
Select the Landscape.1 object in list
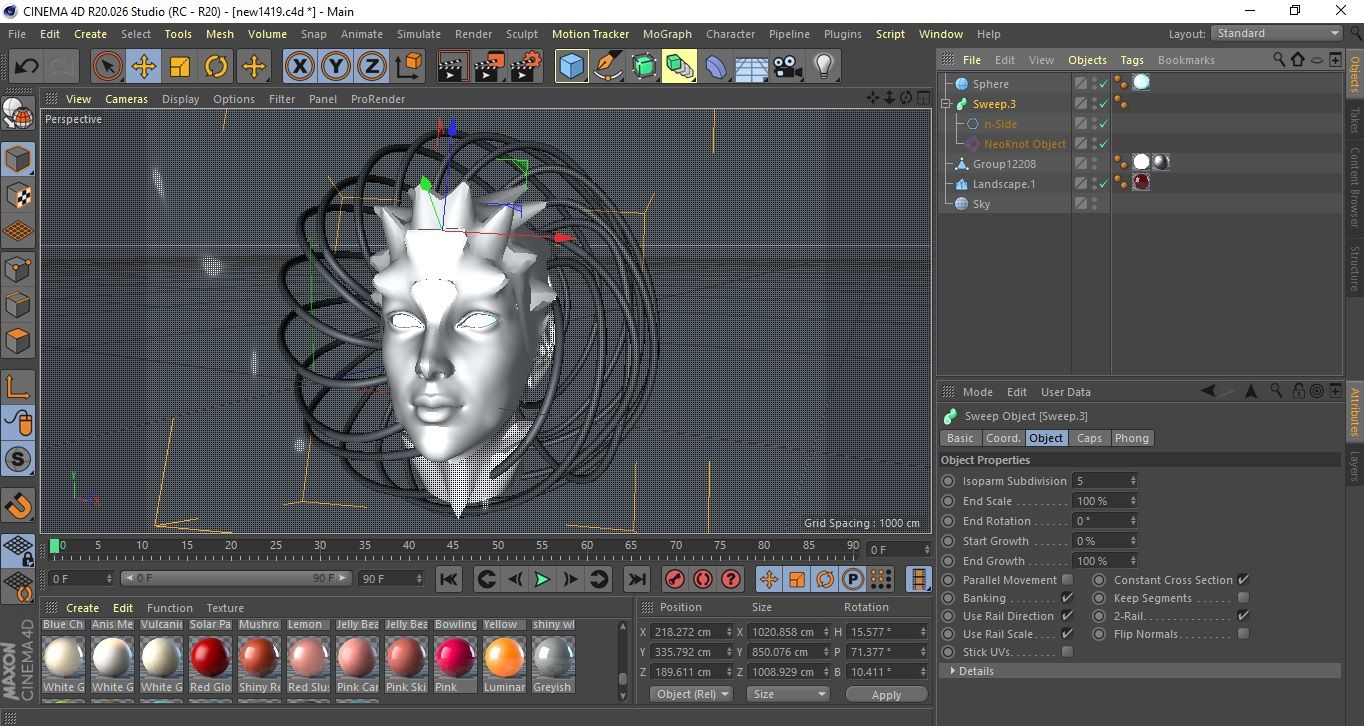(1003, 184)
